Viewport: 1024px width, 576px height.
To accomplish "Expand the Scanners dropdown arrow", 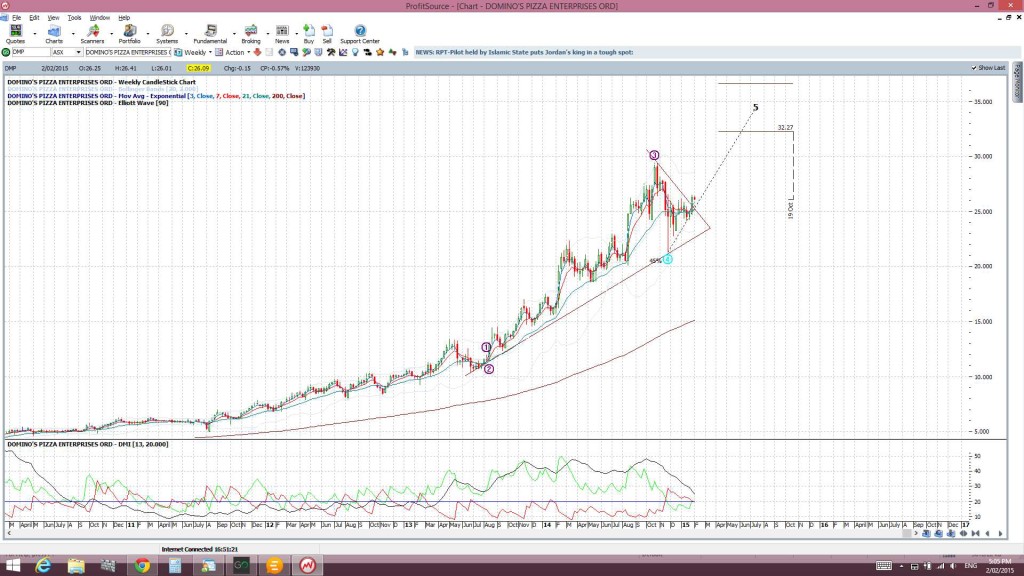I will tap(111, 33).
